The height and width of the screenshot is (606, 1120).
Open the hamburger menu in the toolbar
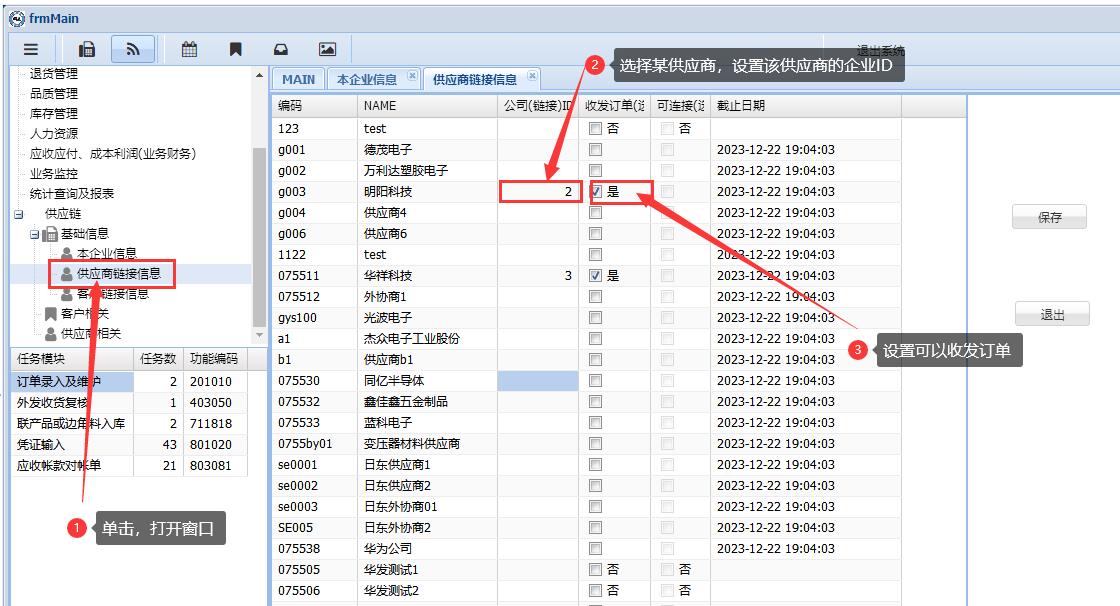31,49
